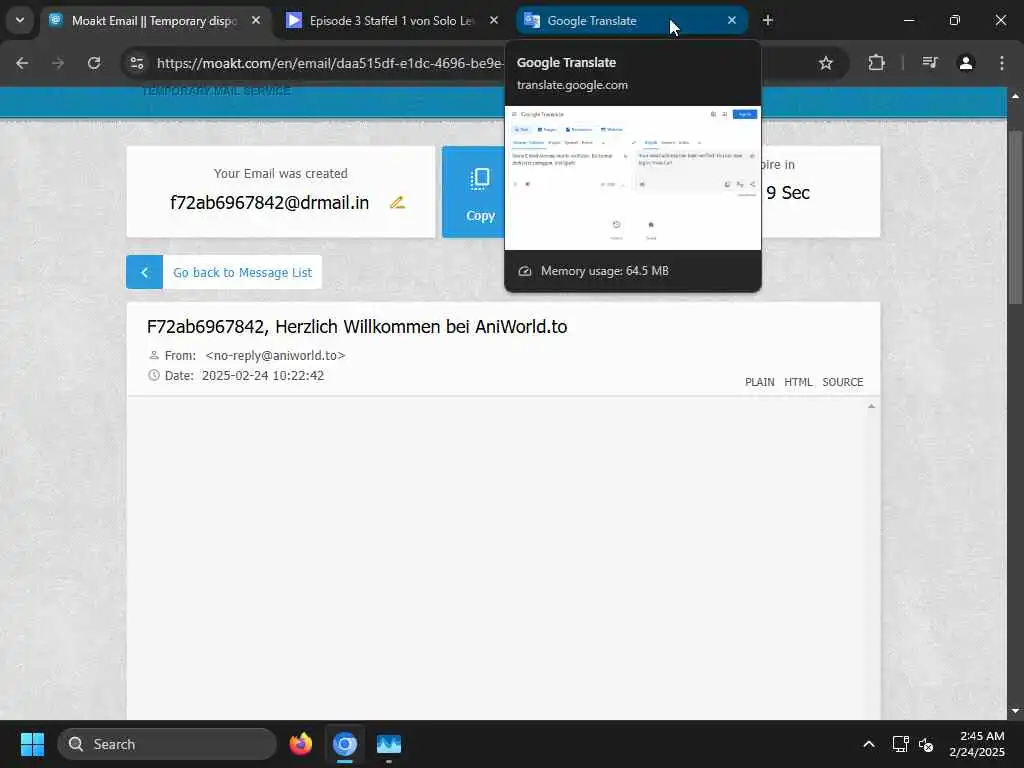
Task: Open Chrome from the taskbar
Action: [x=345, y=744]
